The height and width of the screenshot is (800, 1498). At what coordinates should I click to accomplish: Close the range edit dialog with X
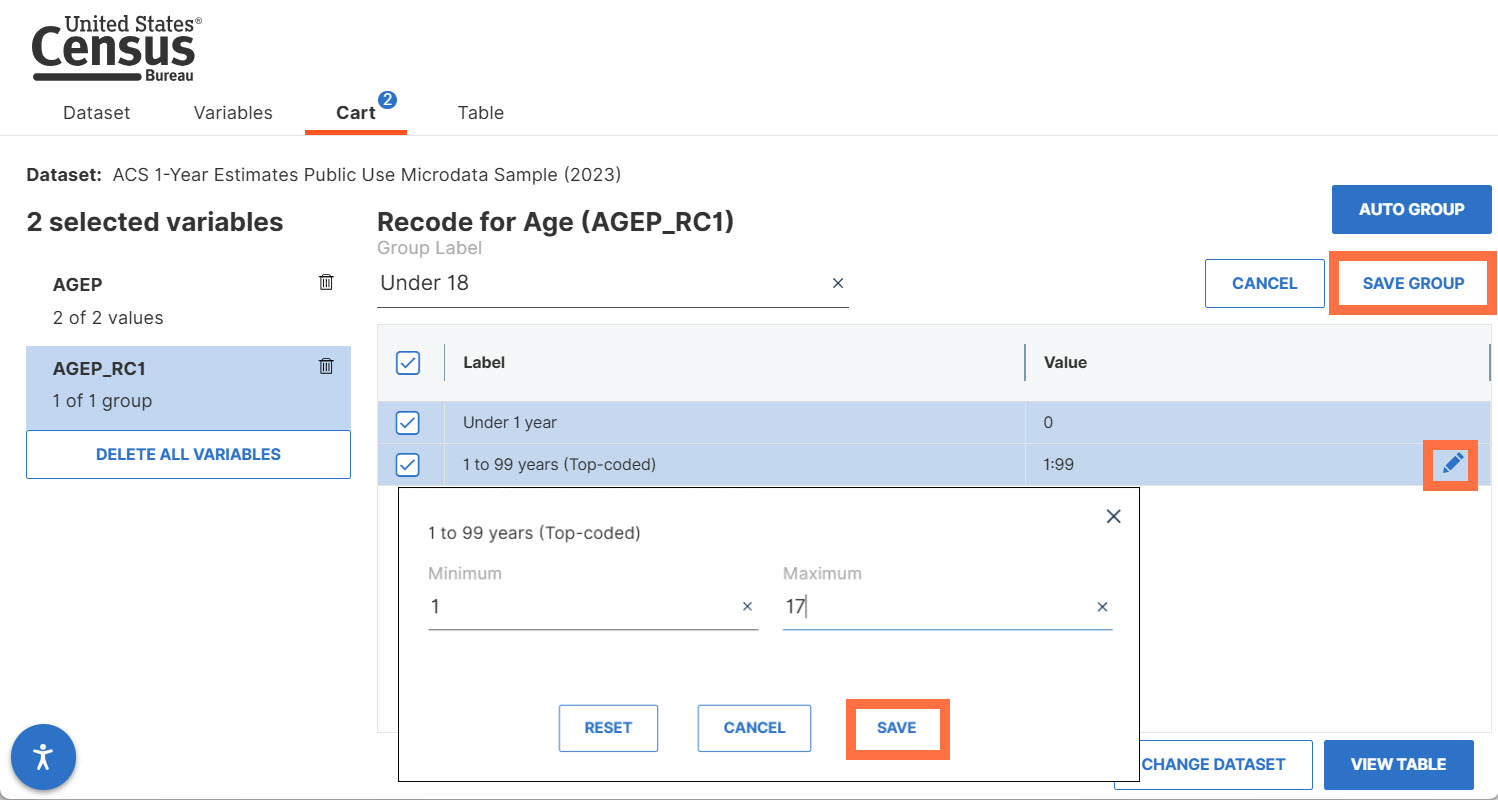click(1113, 516)
